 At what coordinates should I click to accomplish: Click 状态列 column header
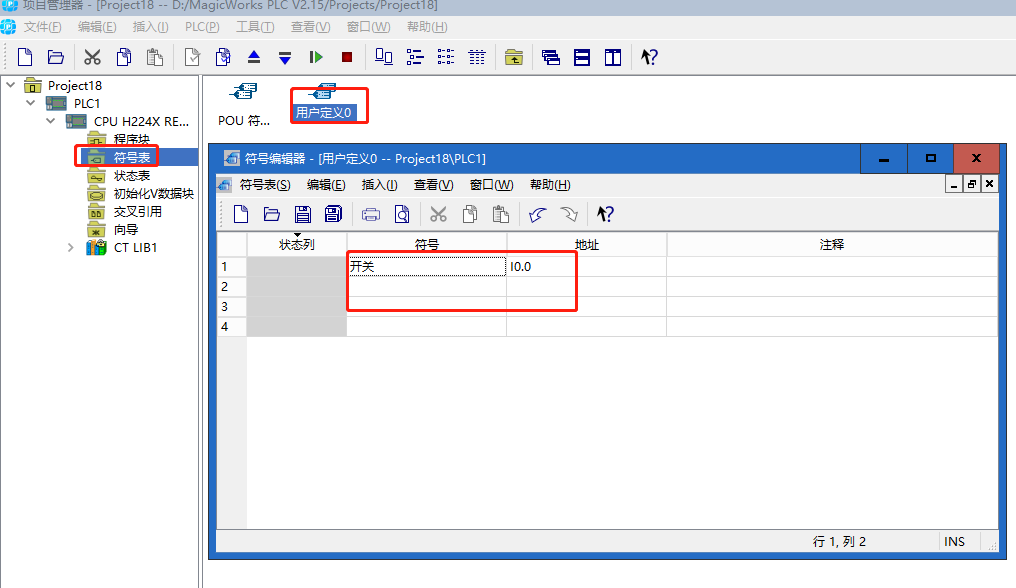point(297,244)
